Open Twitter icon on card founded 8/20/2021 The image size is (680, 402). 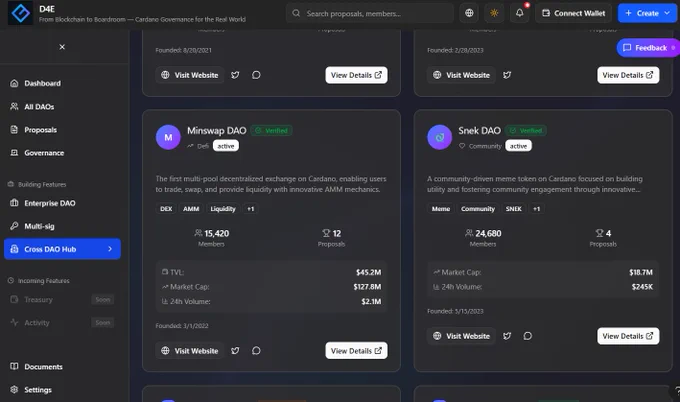(235, 75)
